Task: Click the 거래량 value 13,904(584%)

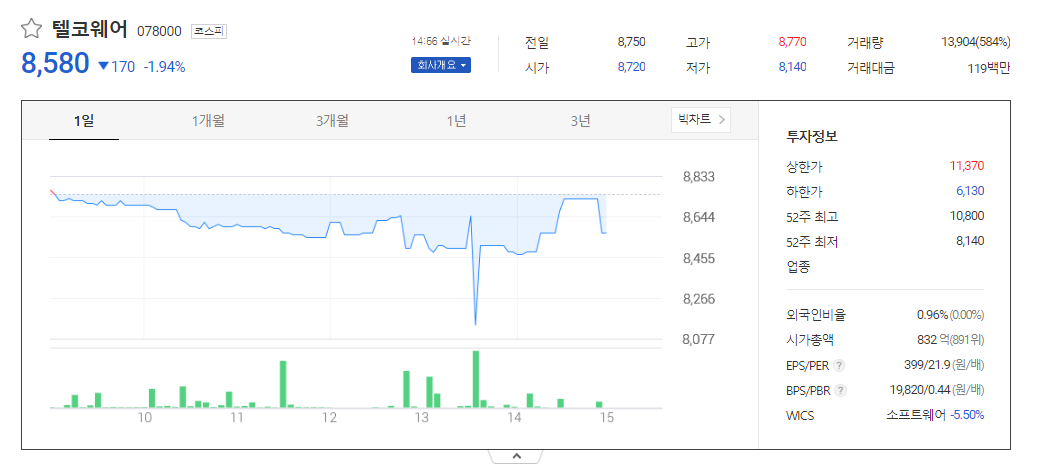Action: coord(976,42)
